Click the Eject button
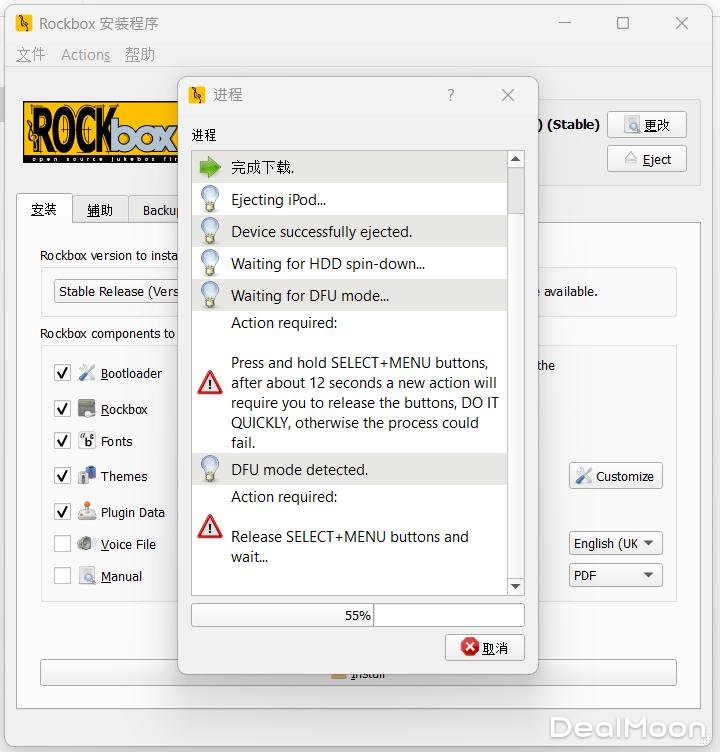 tap(646, 159)
